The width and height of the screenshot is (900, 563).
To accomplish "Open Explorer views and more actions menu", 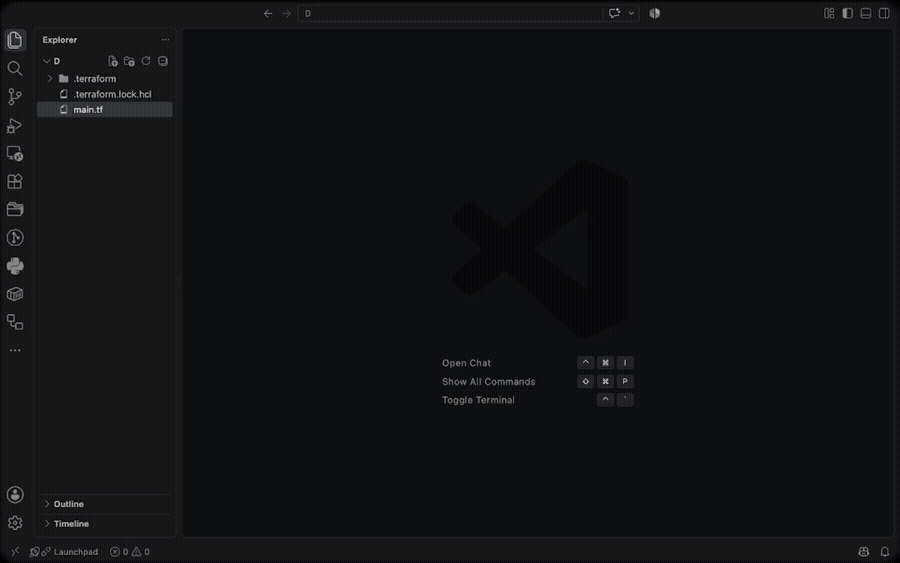I will [165, 40].
